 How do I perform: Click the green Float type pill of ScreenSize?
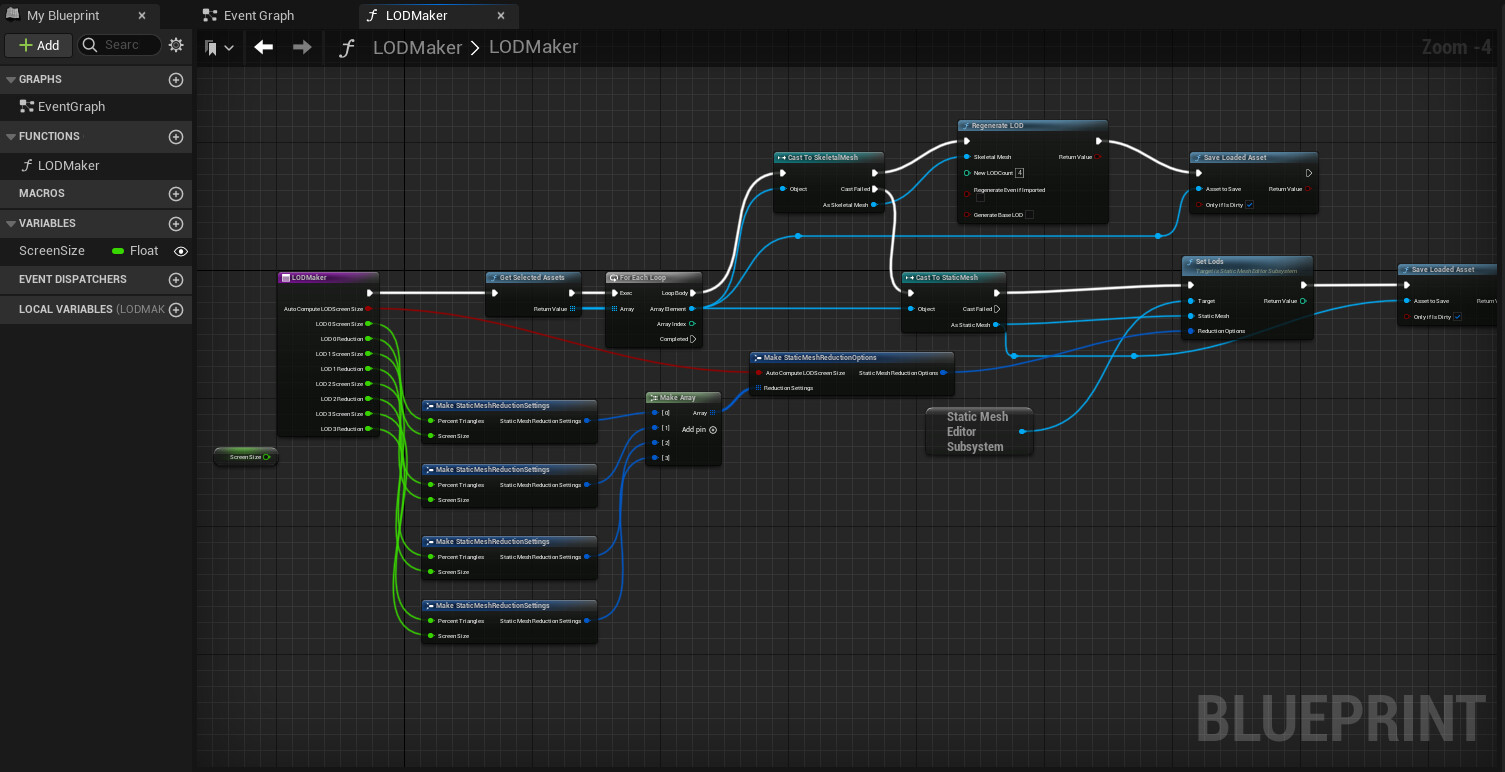[118, 251]
